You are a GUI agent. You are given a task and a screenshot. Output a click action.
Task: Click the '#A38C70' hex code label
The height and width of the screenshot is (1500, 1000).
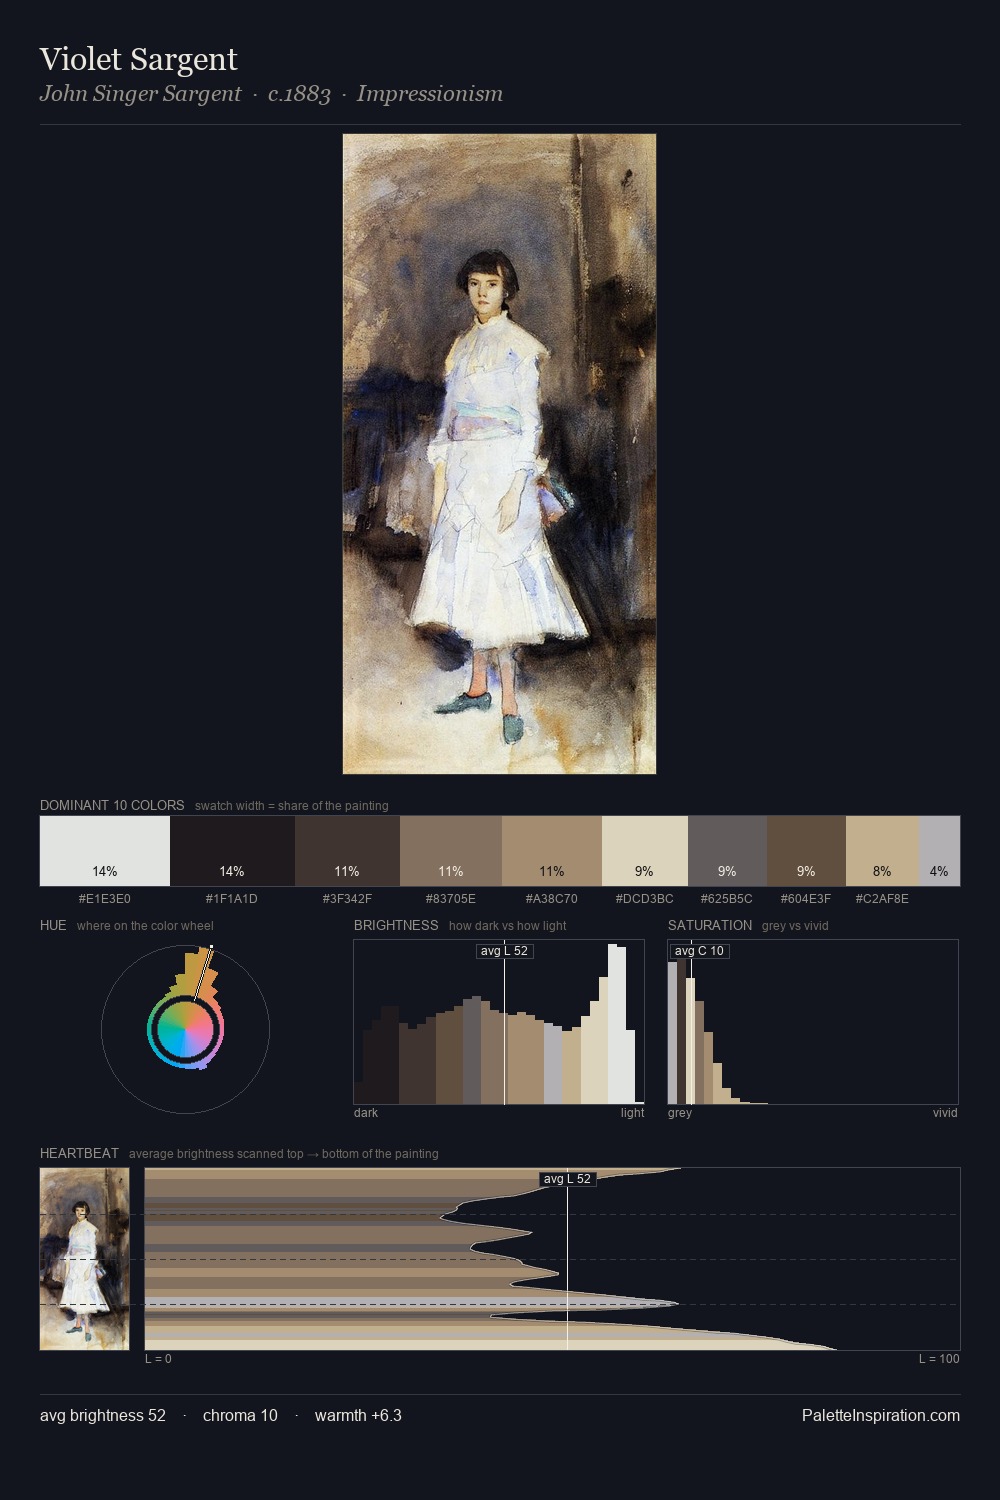point(552,899)
